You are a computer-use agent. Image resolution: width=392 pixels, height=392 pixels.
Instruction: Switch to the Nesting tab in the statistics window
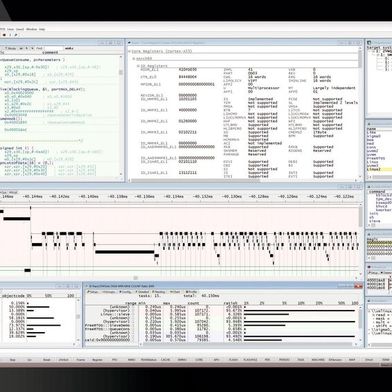(x=159, y=292)
